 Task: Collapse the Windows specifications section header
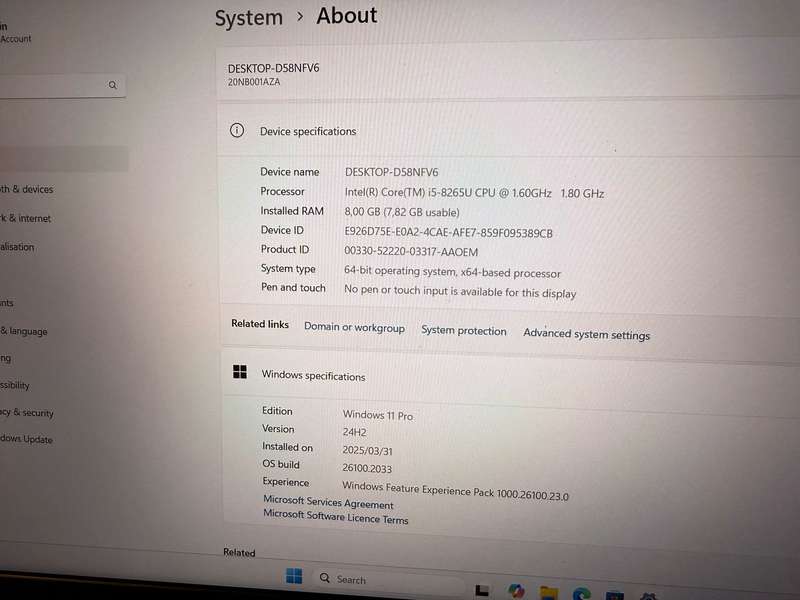[x=510, y=380]
